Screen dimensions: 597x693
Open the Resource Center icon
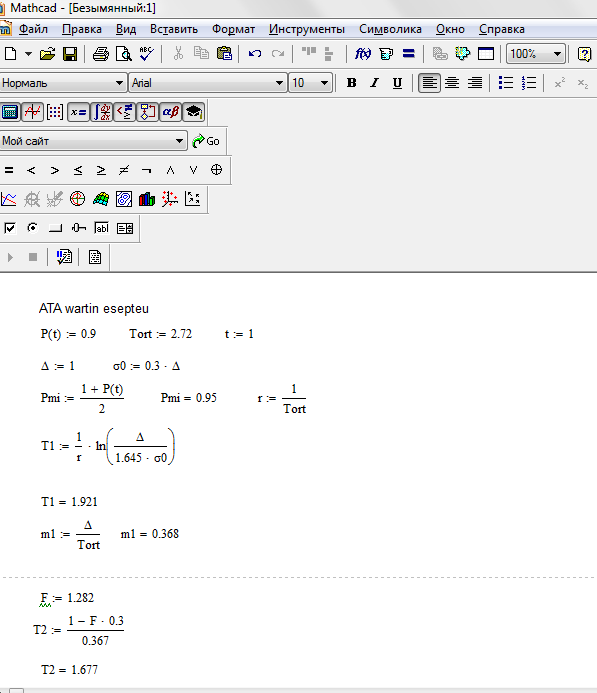pos(463,53)
